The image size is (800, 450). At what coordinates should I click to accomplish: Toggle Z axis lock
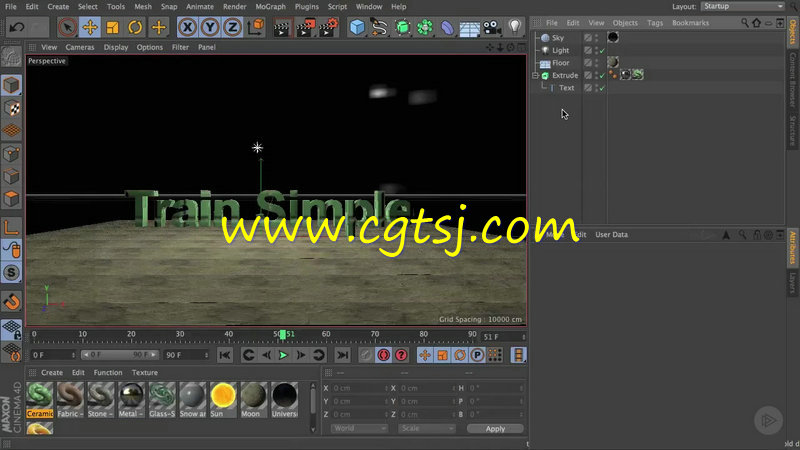click(232, 27)
